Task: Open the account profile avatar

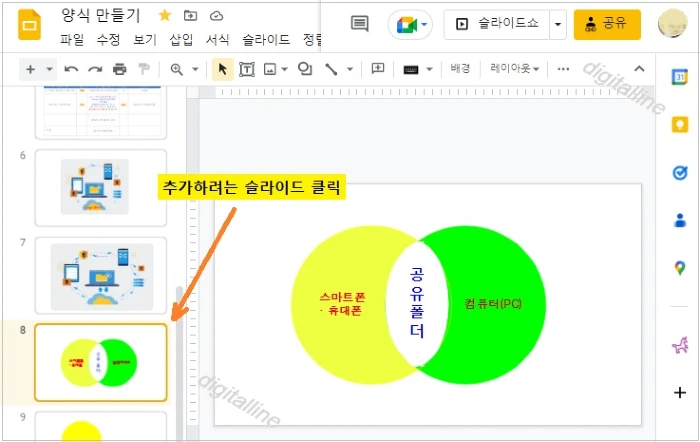Action: tap(672, 24)
